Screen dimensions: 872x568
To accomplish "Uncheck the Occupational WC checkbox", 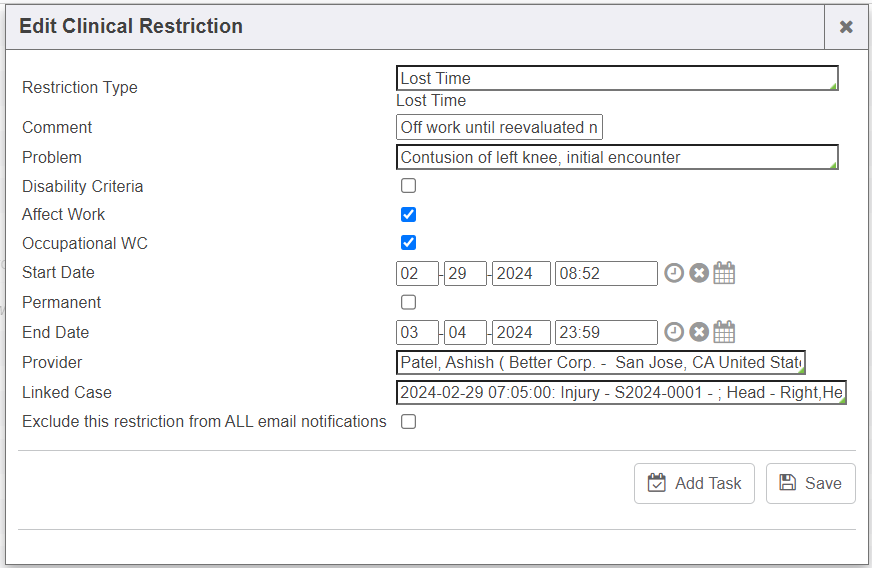I will (408, 243).
